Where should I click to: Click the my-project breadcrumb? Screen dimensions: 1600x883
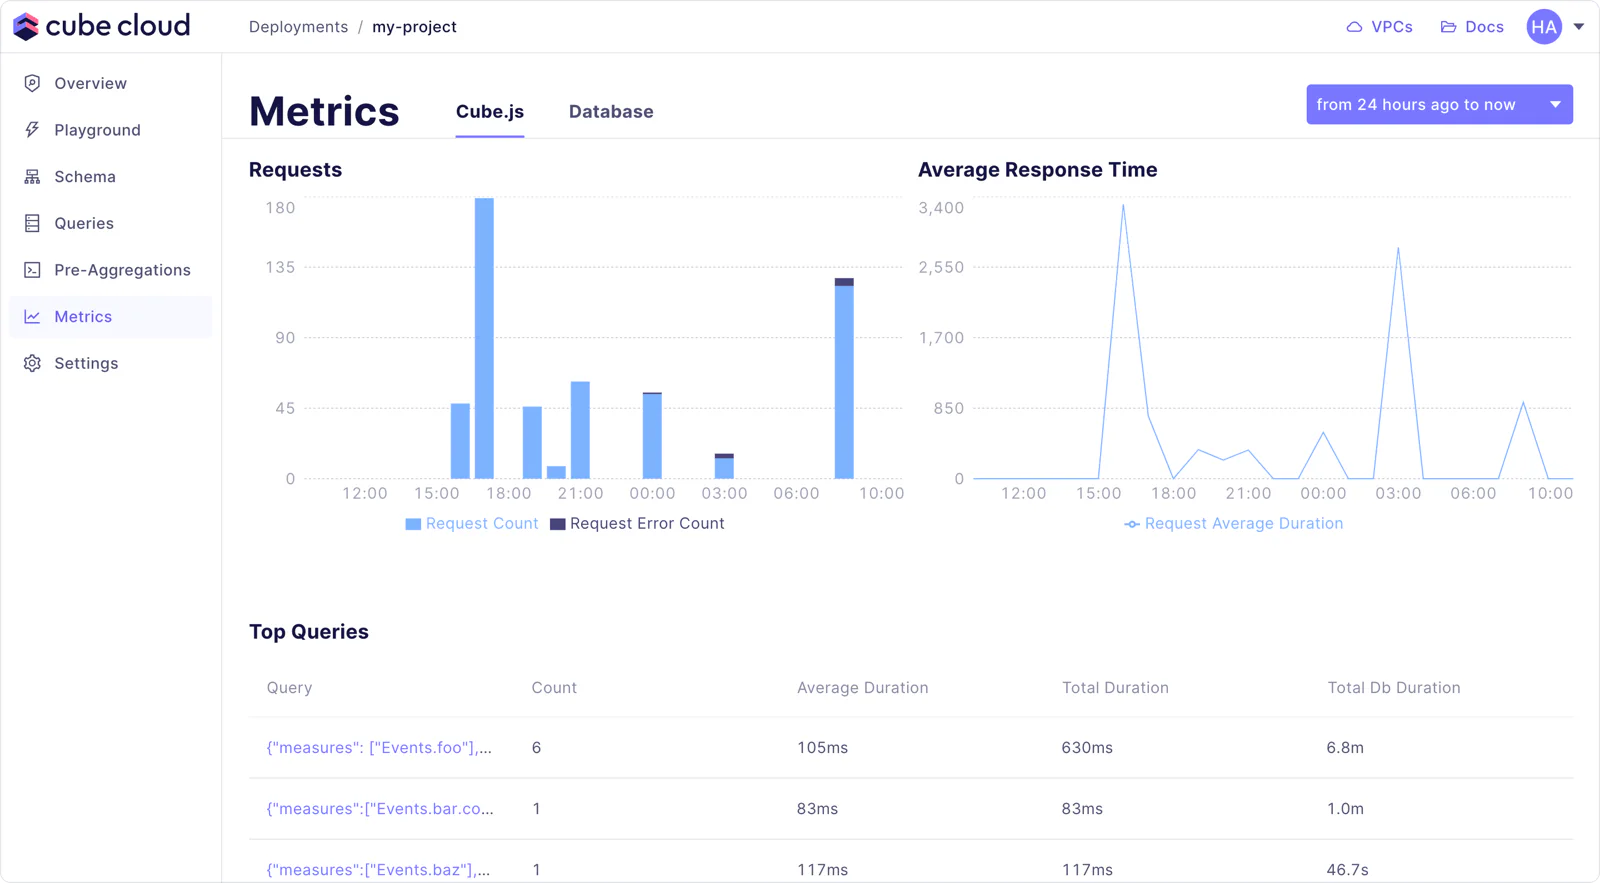(414, 27)
